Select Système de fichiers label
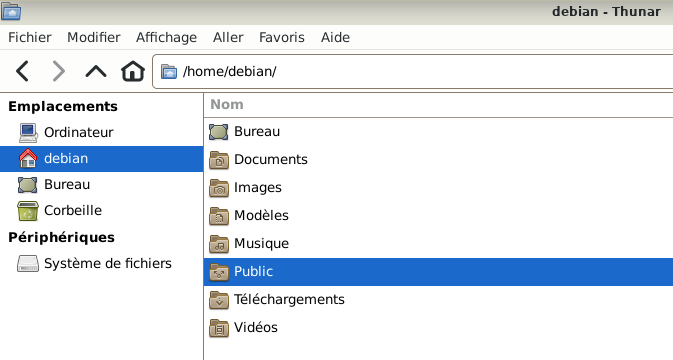 [x=108, y=263]
